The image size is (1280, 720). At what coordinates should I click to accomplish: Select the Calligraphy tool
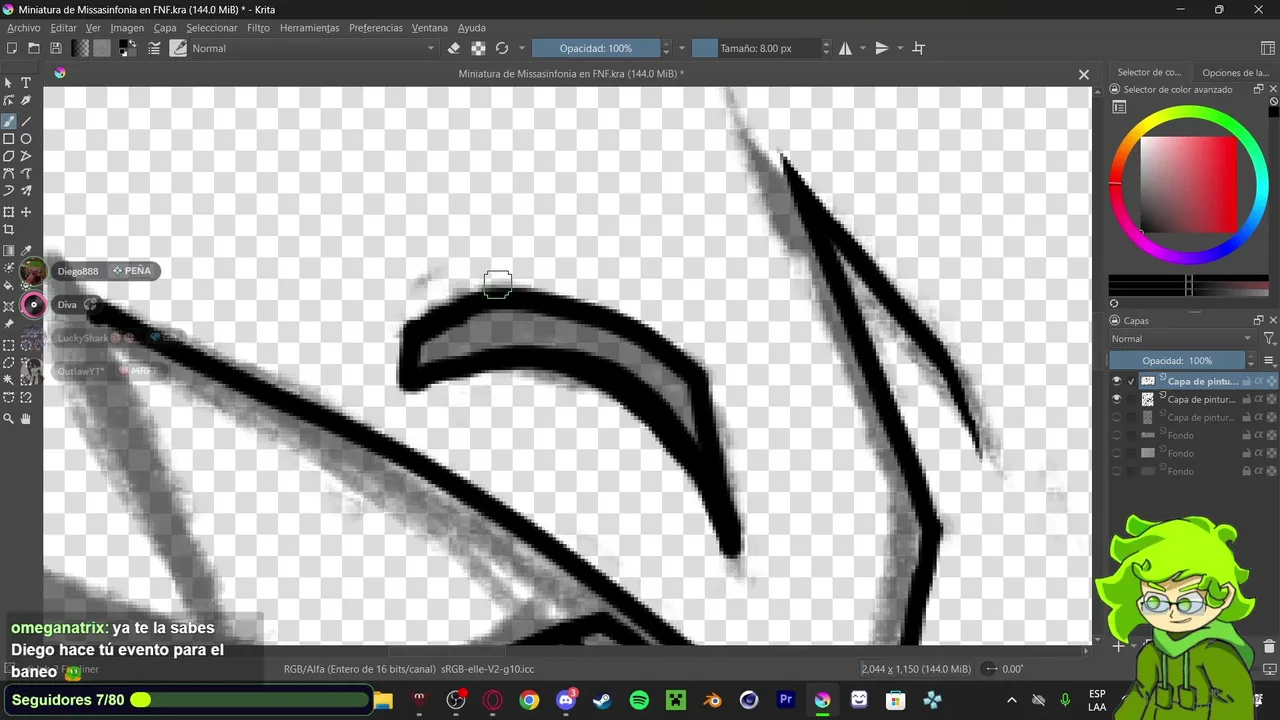pos(26,101)
